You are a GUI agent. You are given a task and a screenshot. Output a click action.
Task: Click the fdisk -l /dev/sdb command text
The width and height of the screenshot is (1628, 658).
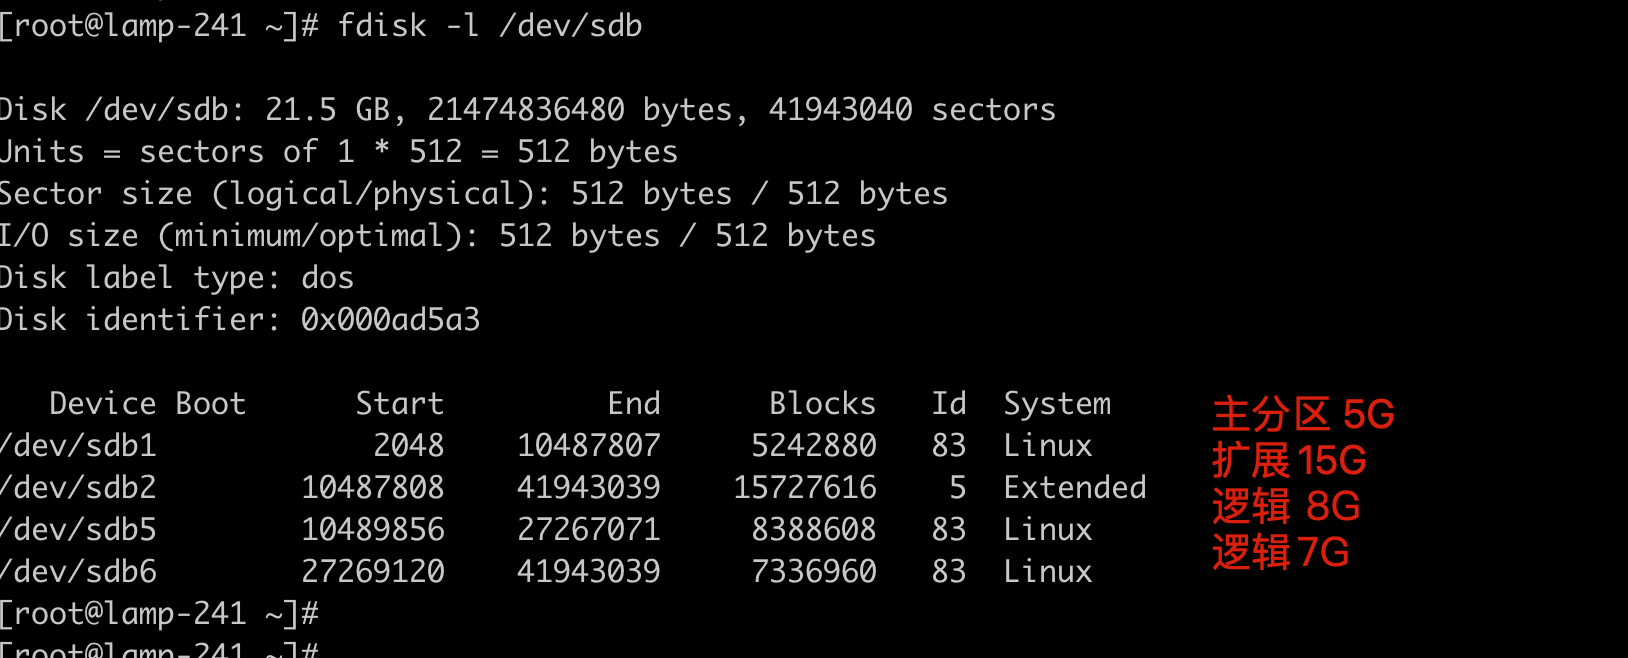pos(490,25)
